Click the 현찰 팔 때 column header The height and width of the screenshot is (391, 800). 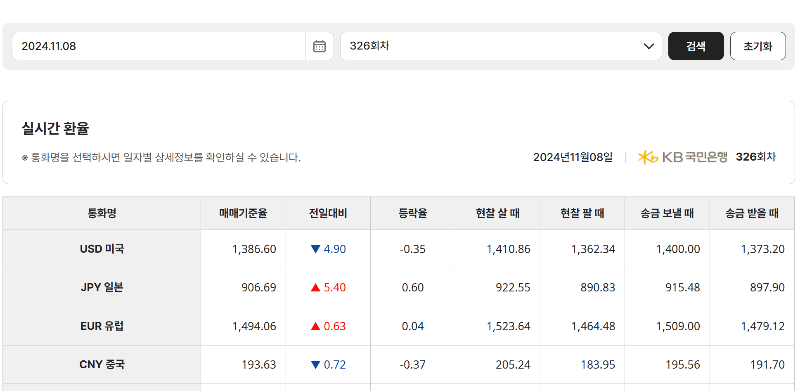pos(582,213)
